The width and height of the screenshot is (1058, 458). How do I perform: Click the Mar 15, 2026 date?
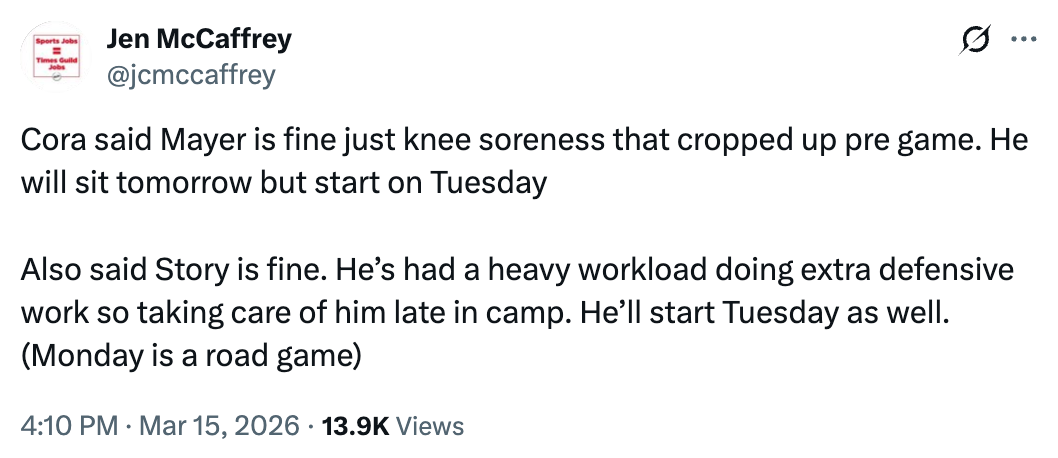pyautogui.click(x=218, y=426)
